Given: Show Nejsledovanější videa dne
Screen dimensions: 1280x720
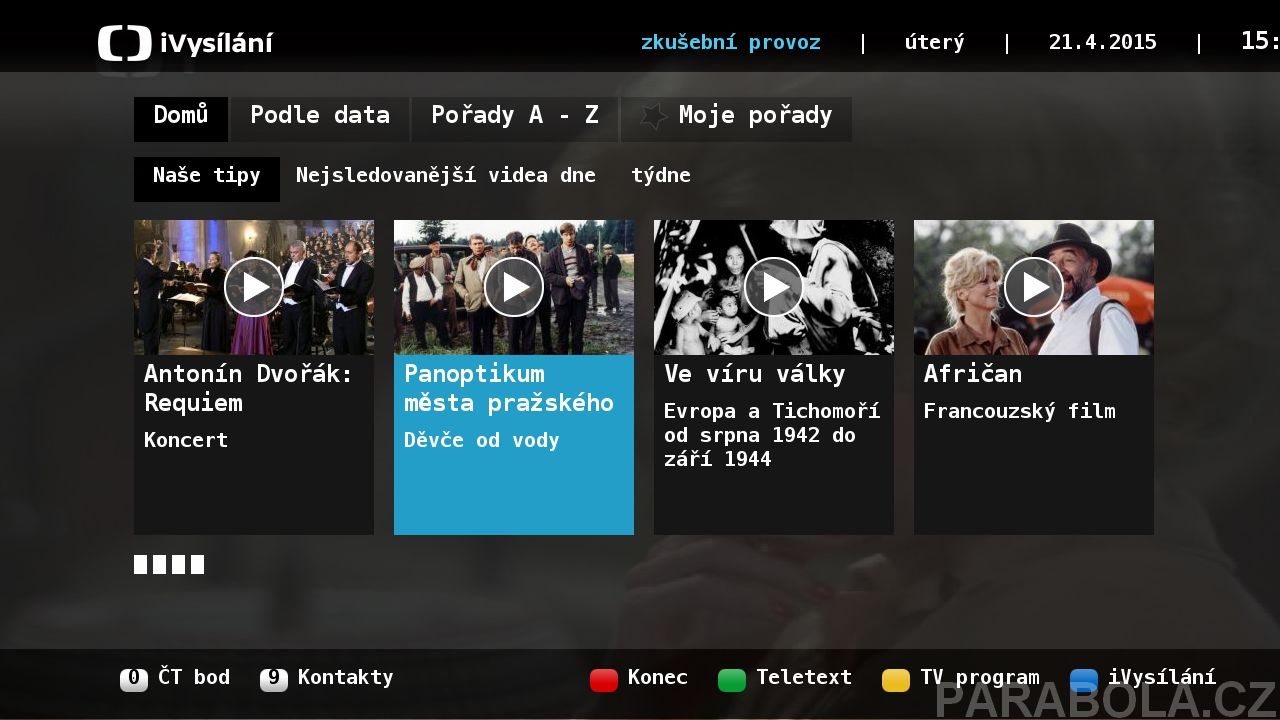Looking at the screenshot, I should [446, 176].
